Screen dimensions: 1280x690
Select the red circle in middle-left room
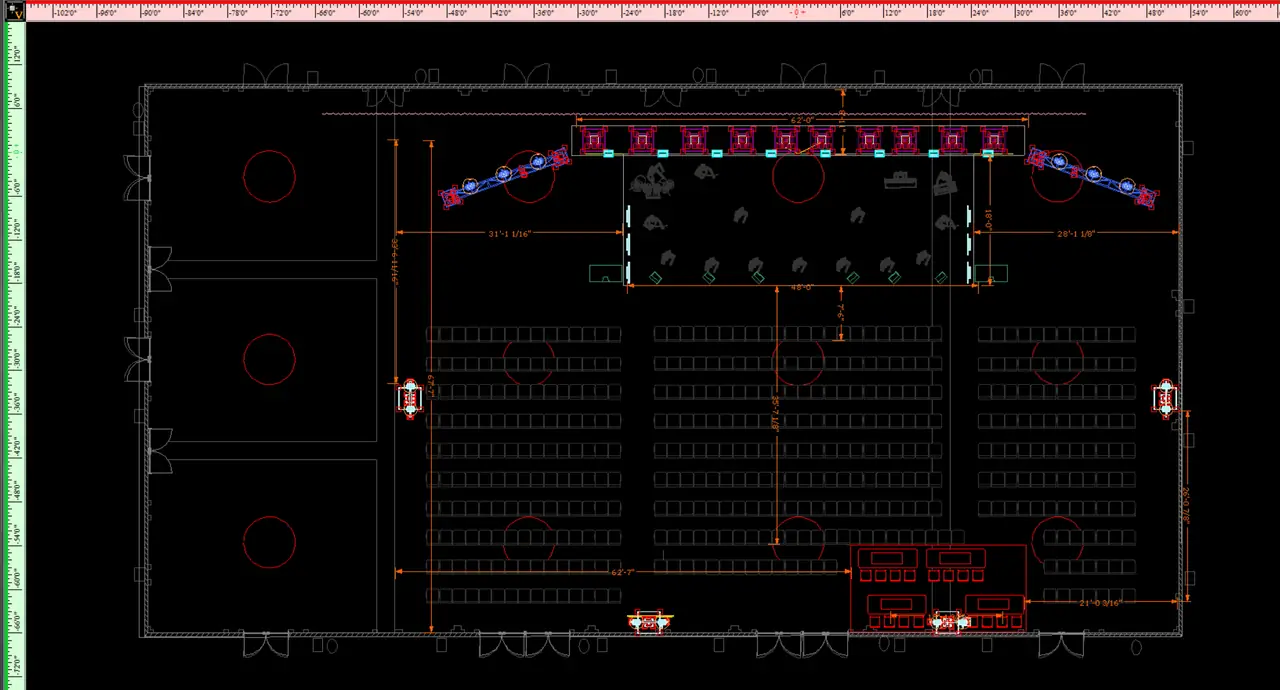tap(269, 360)
